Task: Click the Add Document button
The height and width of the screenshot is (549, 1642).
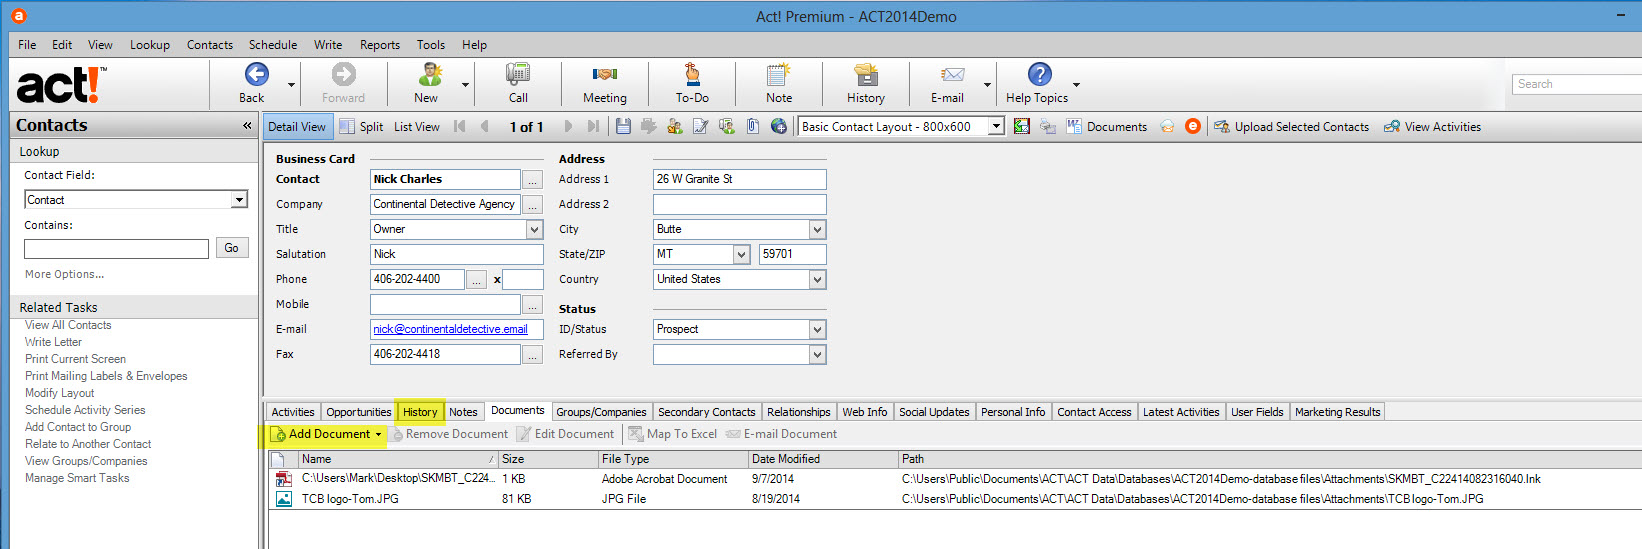Action: (x=328, y=434)
